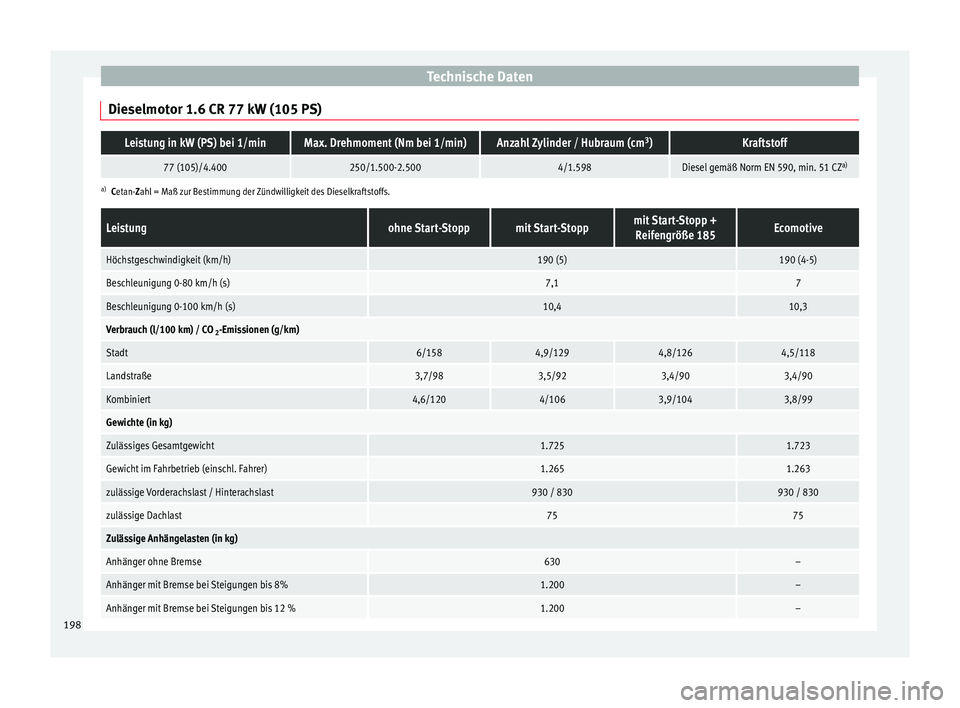Viewport: 960px width, 708px height.
Task: Select Ecomotive combined value '3,8/99'
Action: (x=798, y=399)
